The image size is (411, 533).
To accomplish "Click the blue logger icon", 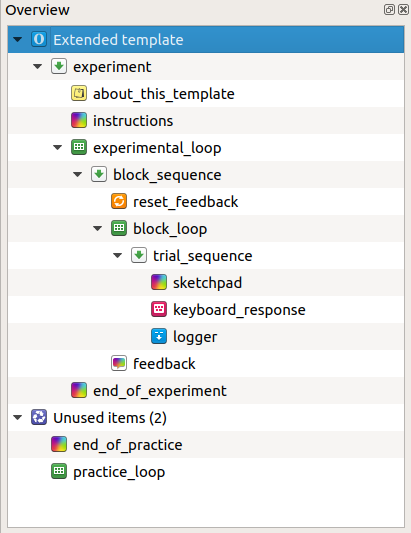I will (x=159, y=336).
